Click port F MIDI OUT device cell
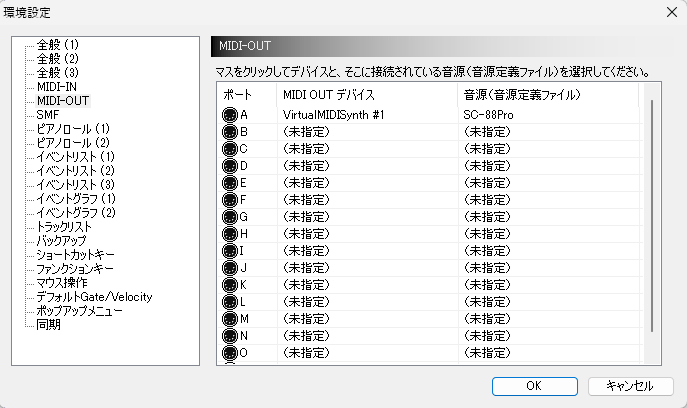687x408 pixels. pos(367,200)
